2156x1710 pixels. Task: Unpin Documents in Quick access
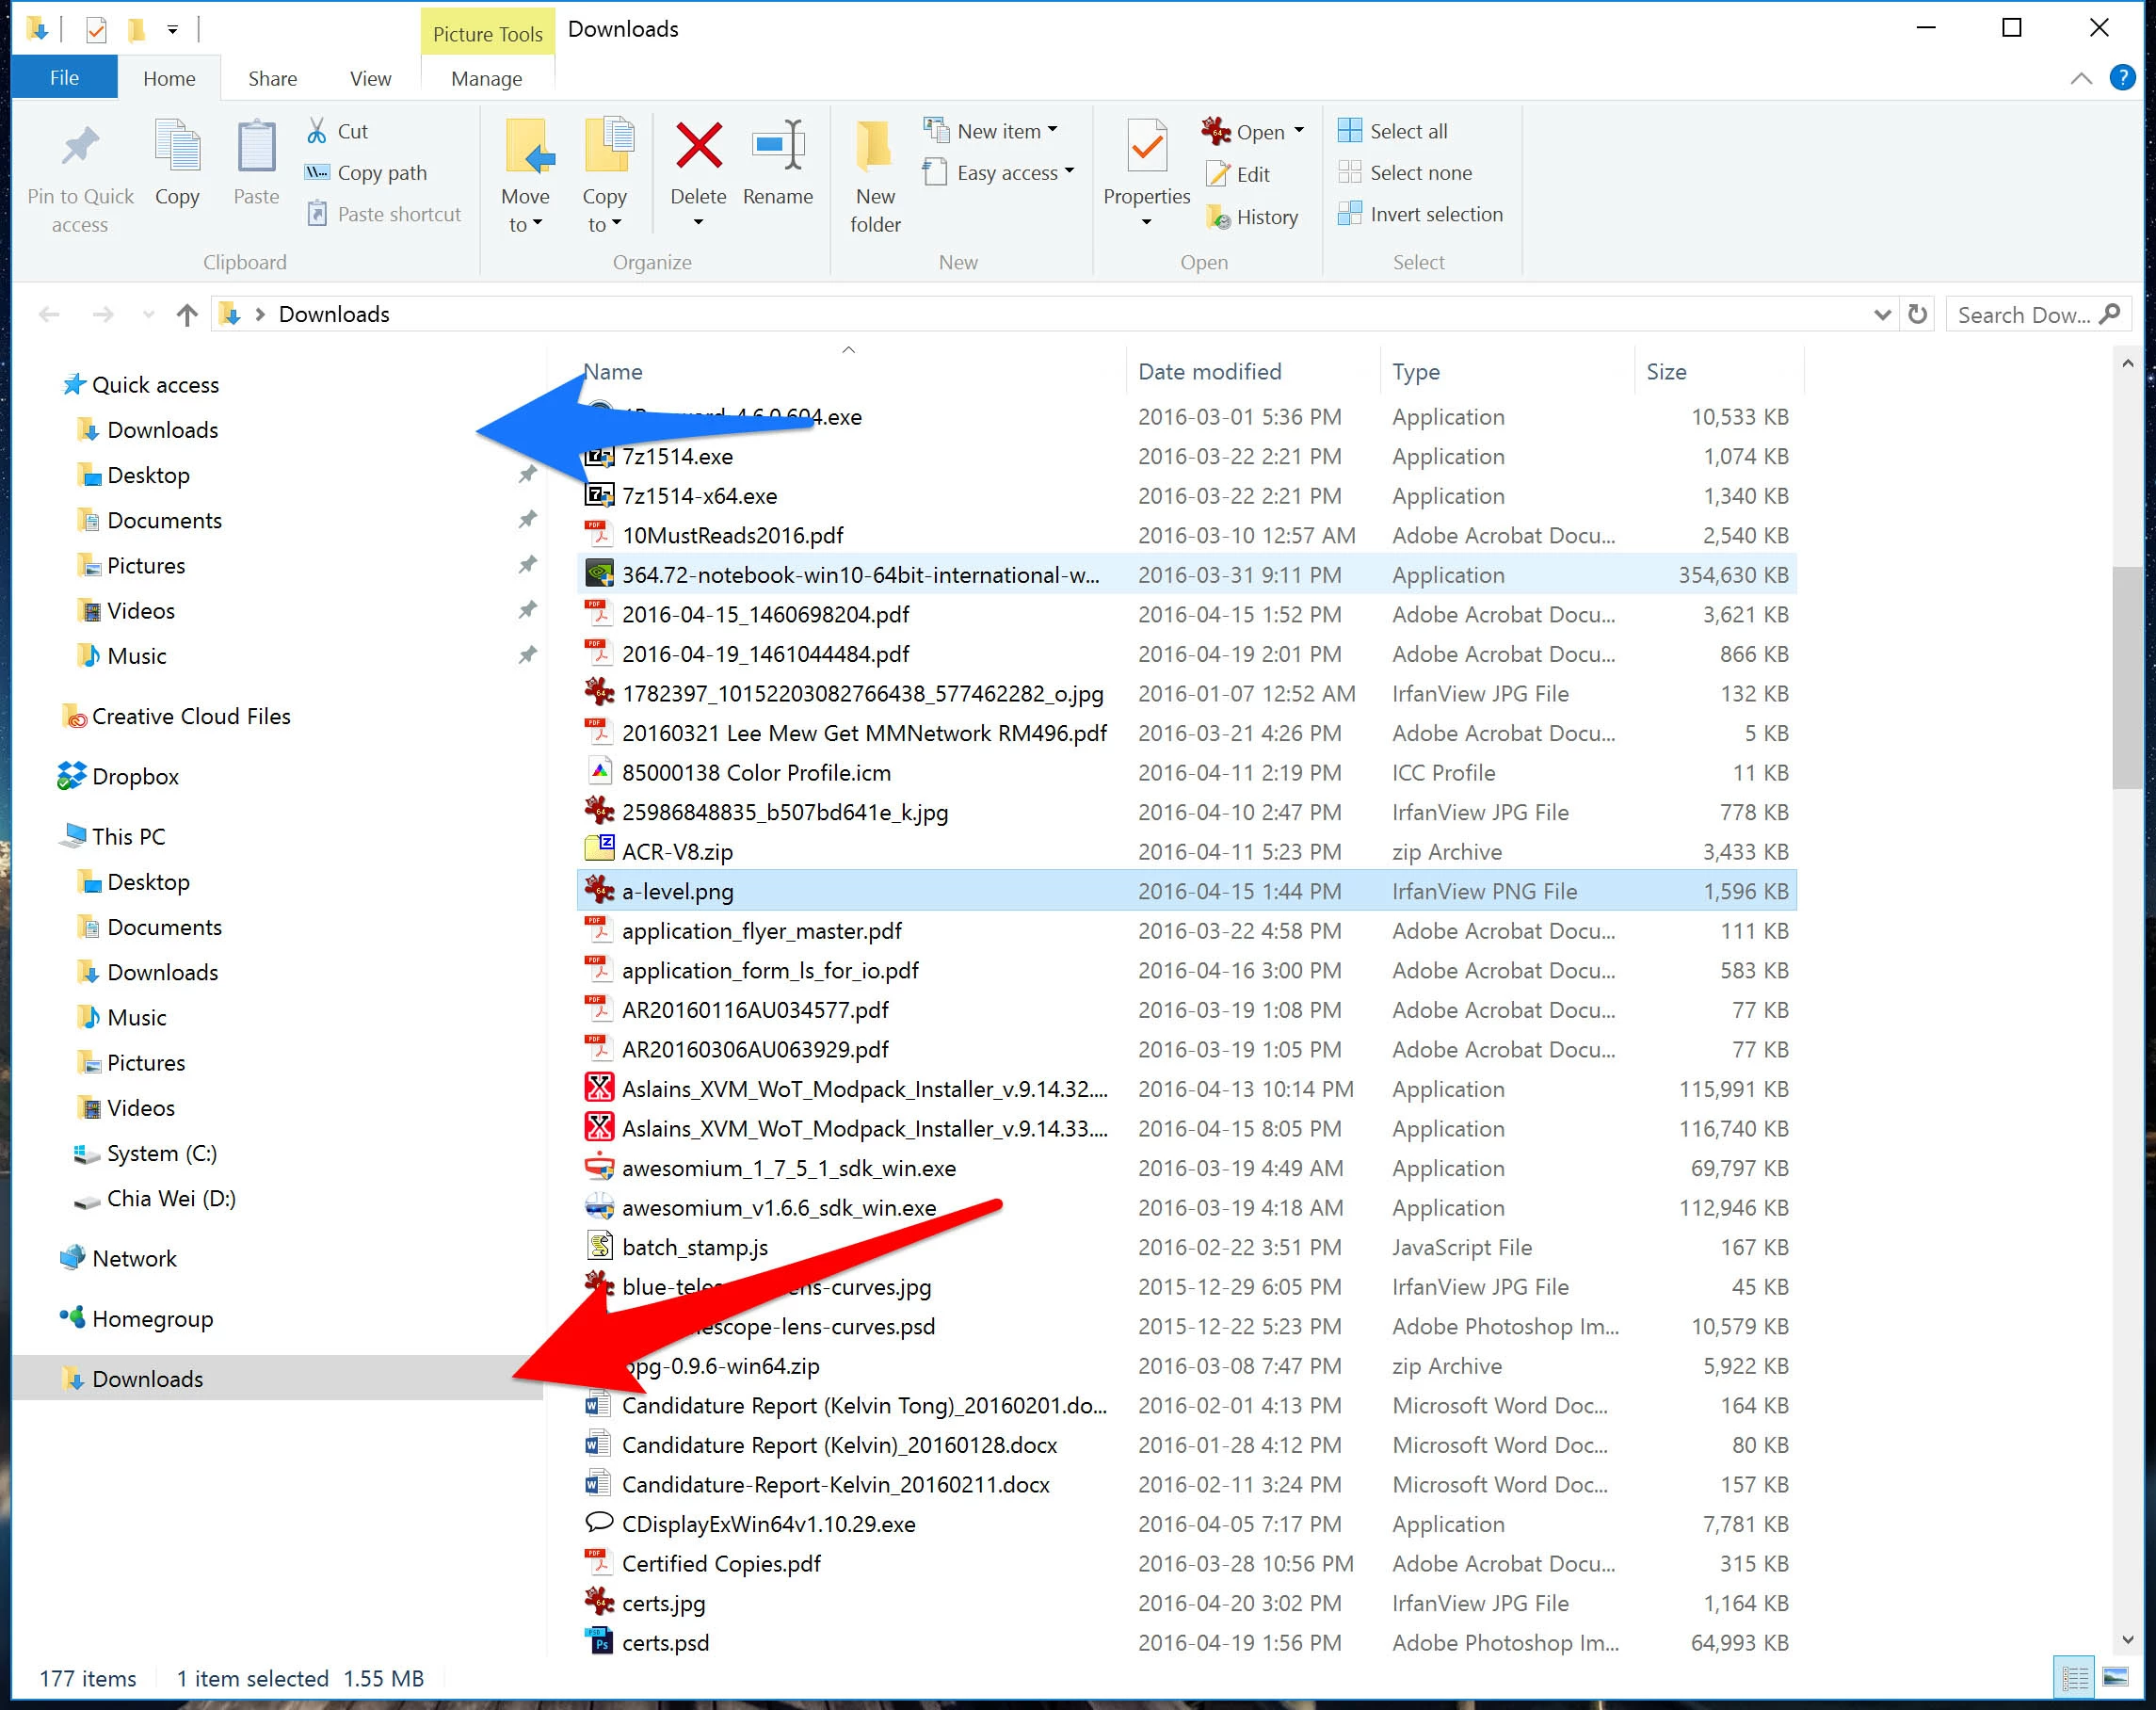pyautogui.click(x=527, y=520)
